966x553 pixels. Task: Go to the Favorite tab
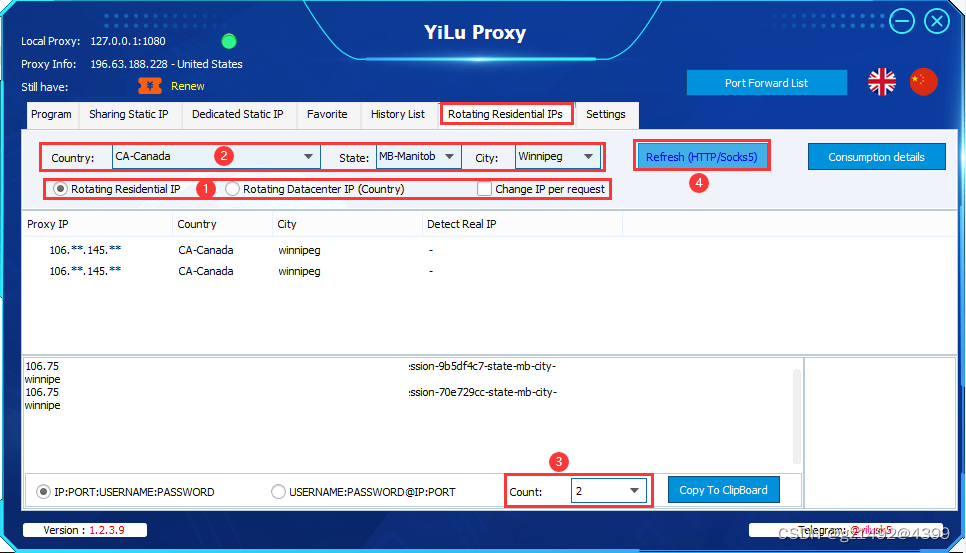pyautogui.click(x=327, y=115)
